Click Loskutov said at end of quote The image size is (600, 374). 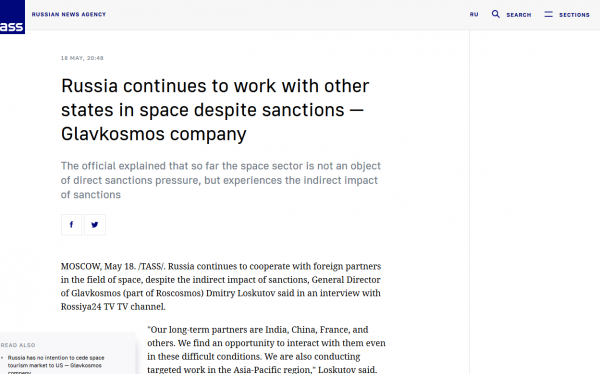point(347,370)
